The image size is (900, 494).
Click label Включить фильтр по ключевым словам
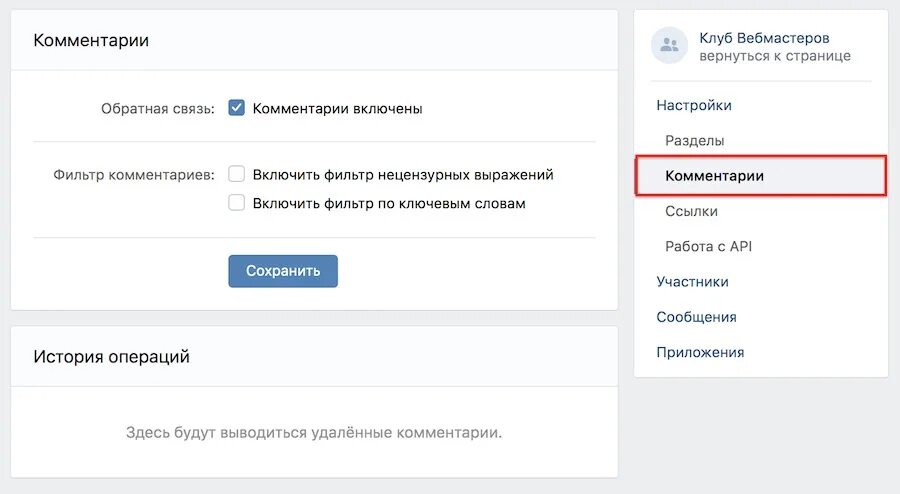(389, 203)
